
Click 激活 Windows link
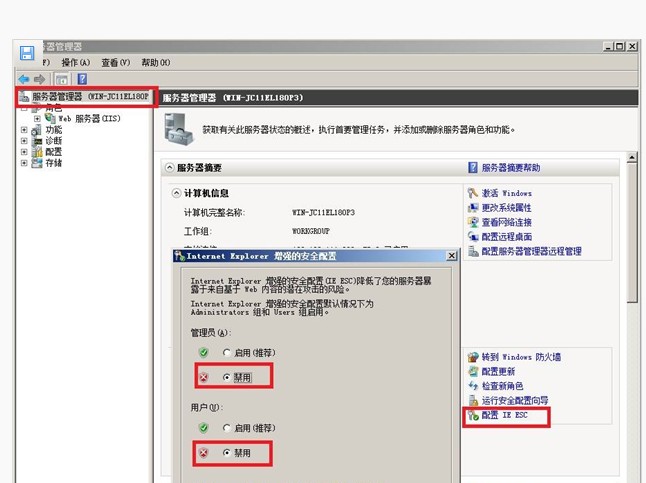(x=507, y=193)
